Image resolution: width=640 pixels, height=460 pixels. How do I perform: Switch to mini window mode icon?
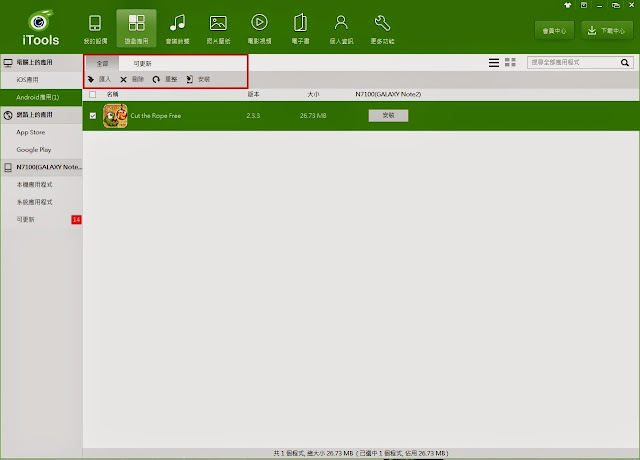(616, 5)
